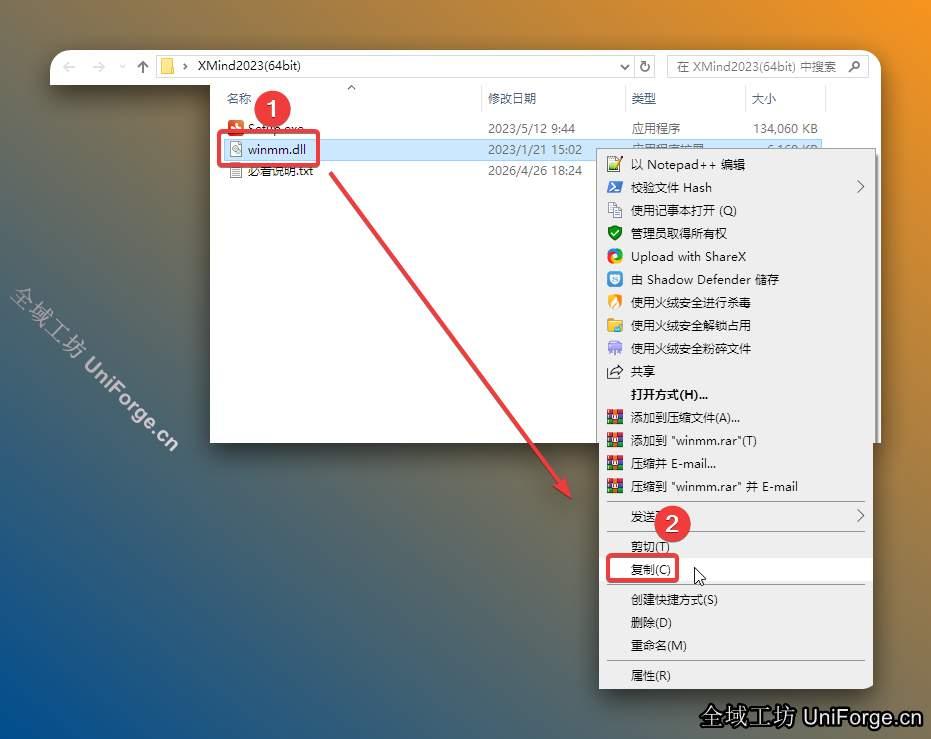Choose 重命名(M) from context menu
This screenshot has width=931, height=739.
tap(736, 646)
